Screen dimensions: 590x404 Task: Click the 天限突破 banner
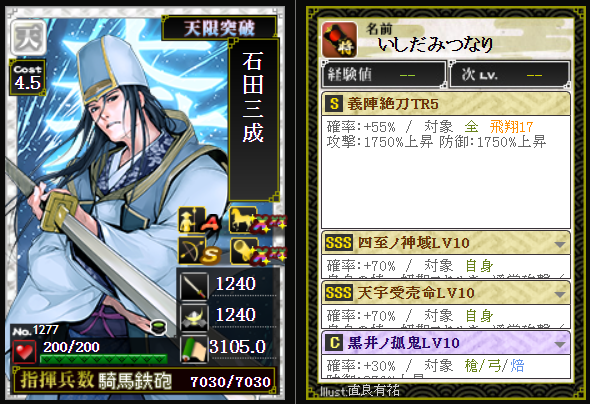[219, 28]
